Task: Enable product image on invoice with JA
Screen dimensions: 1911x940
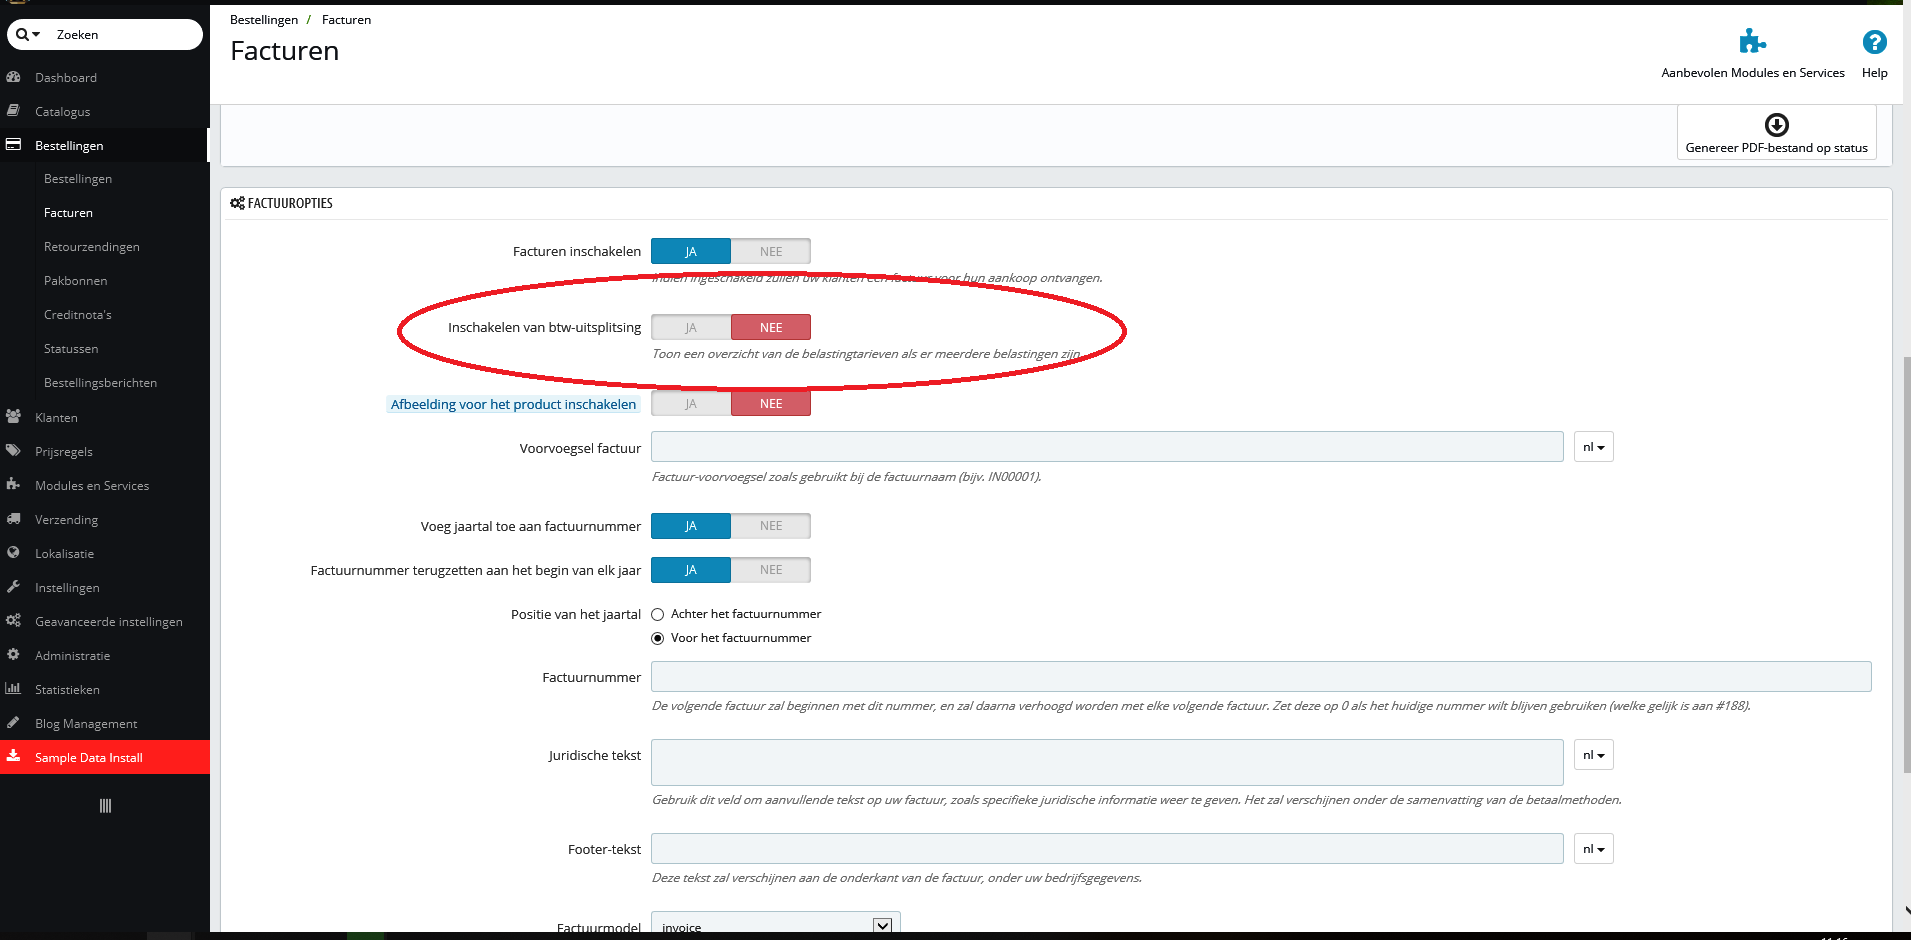Action: 691,403
